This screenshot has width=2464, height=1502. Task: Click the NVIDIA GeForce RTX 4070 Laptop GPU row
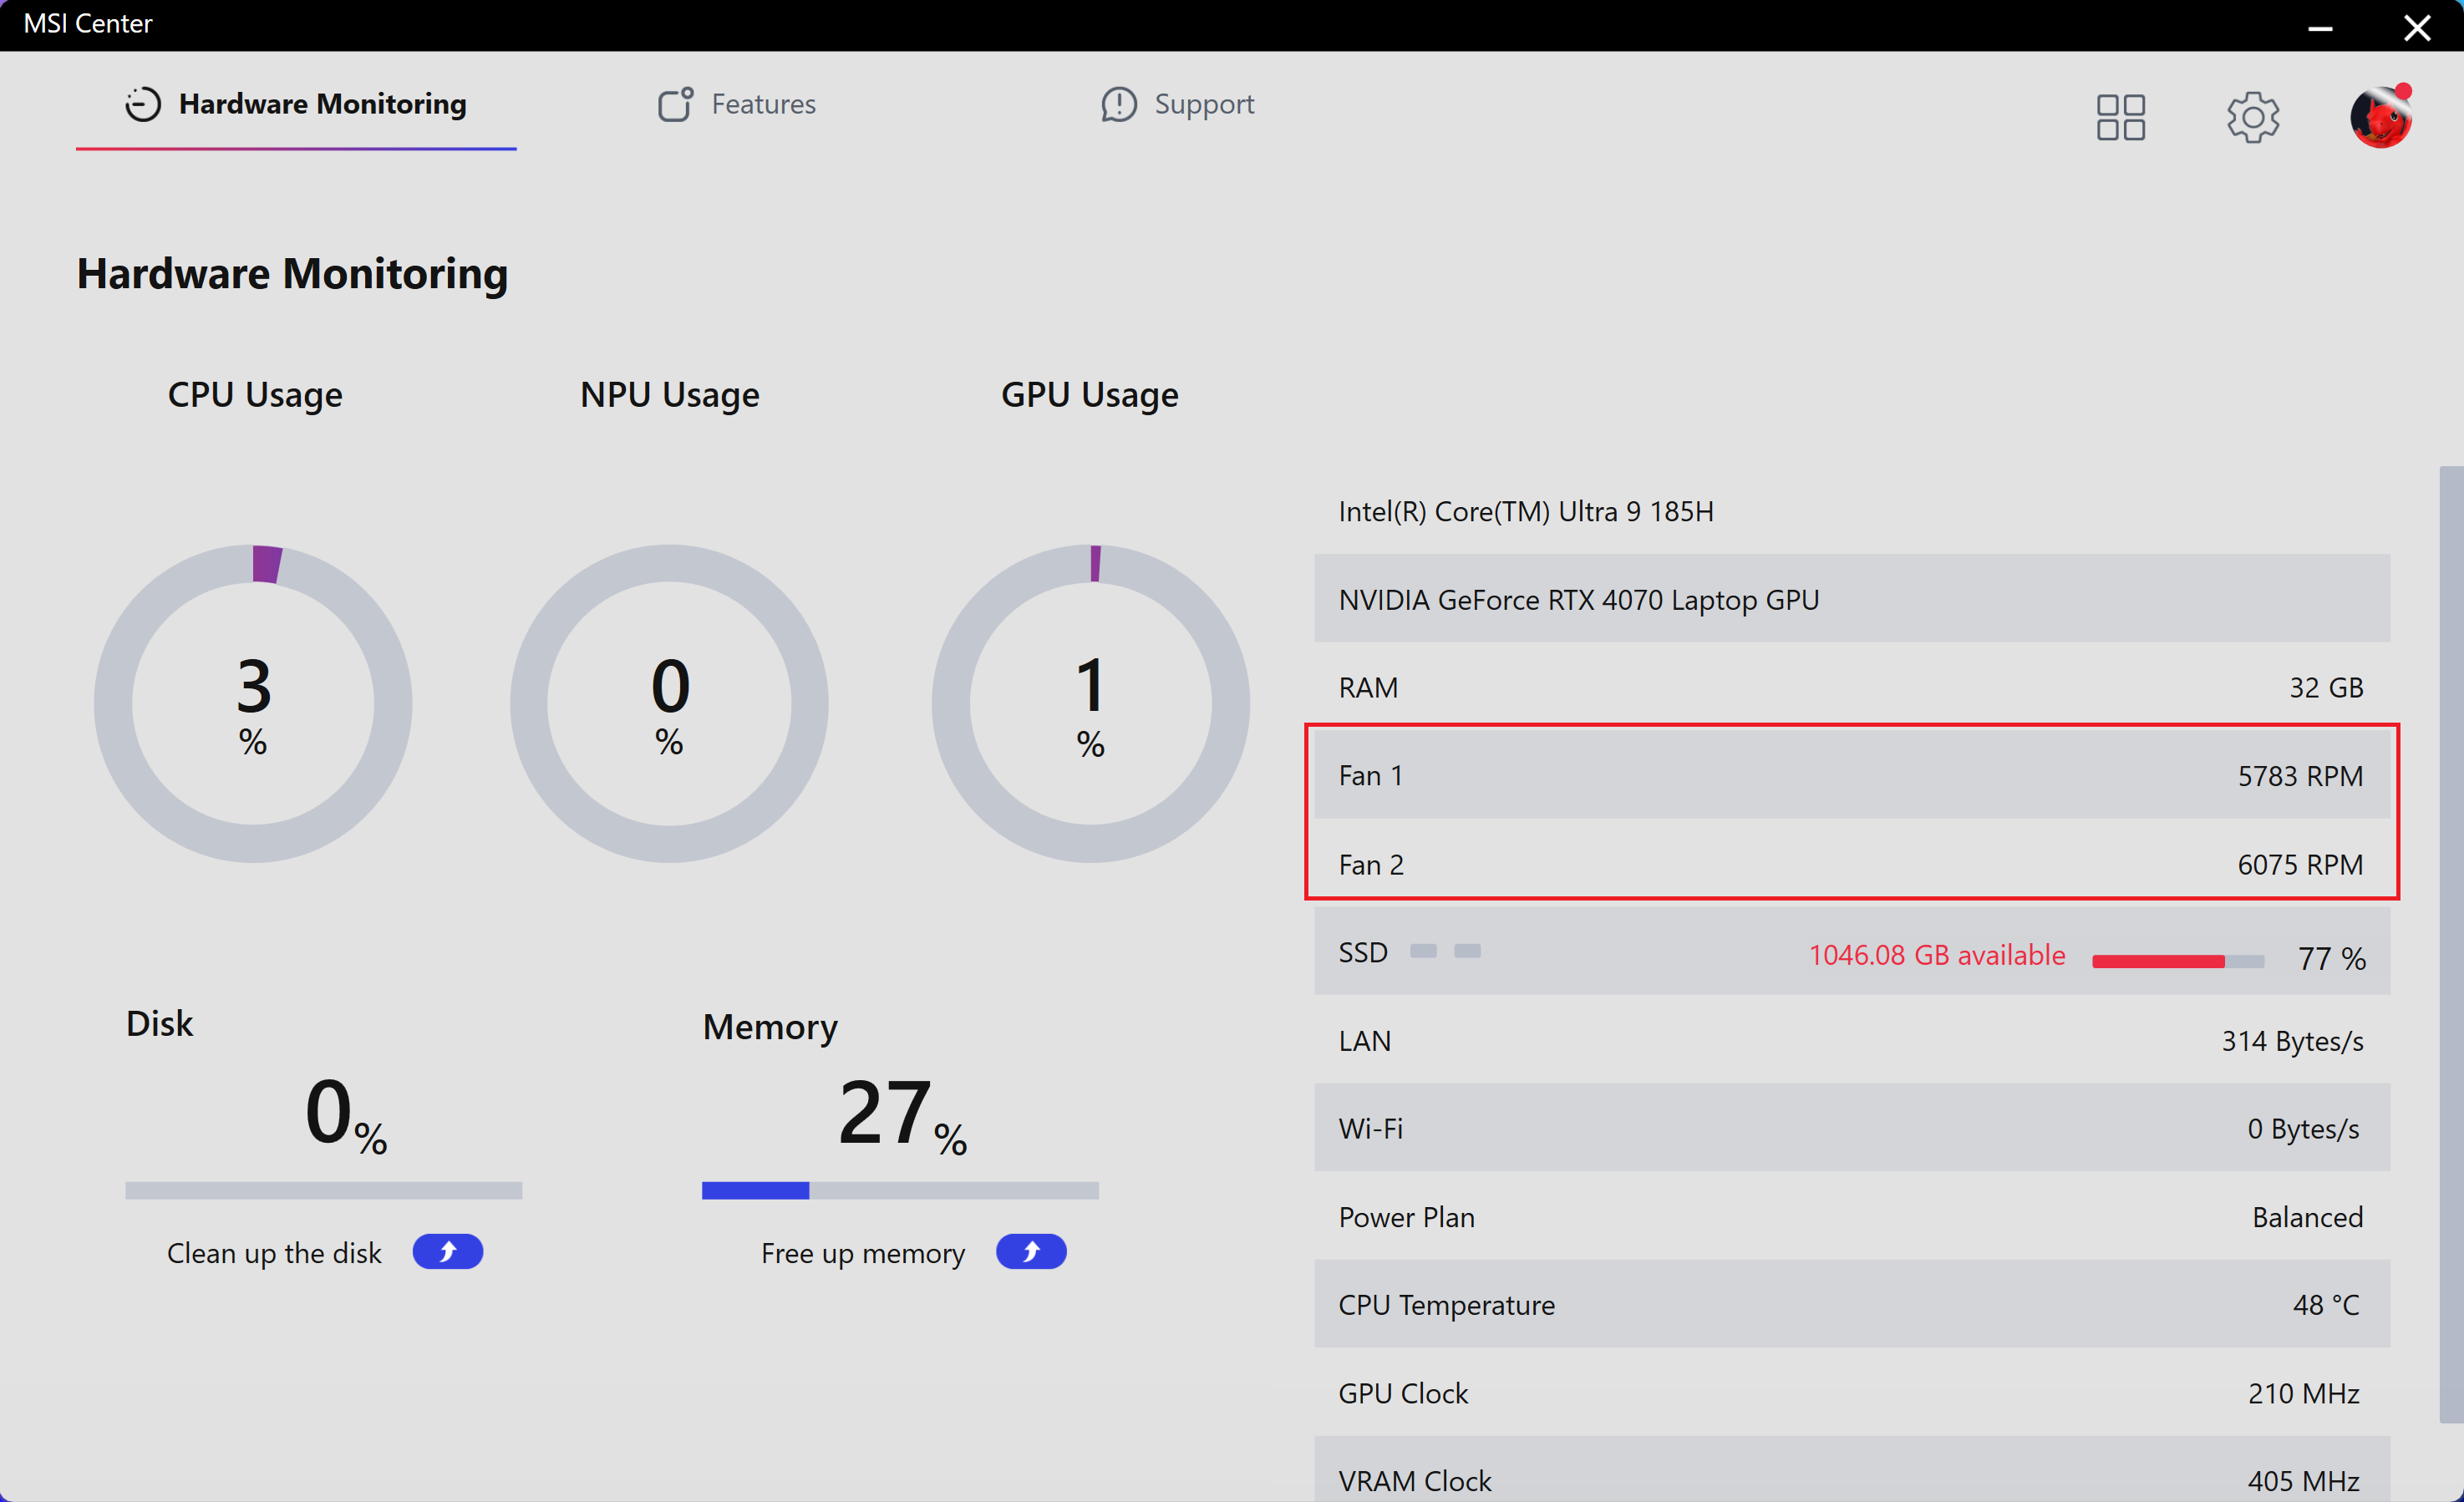[x=1852, y=599]
